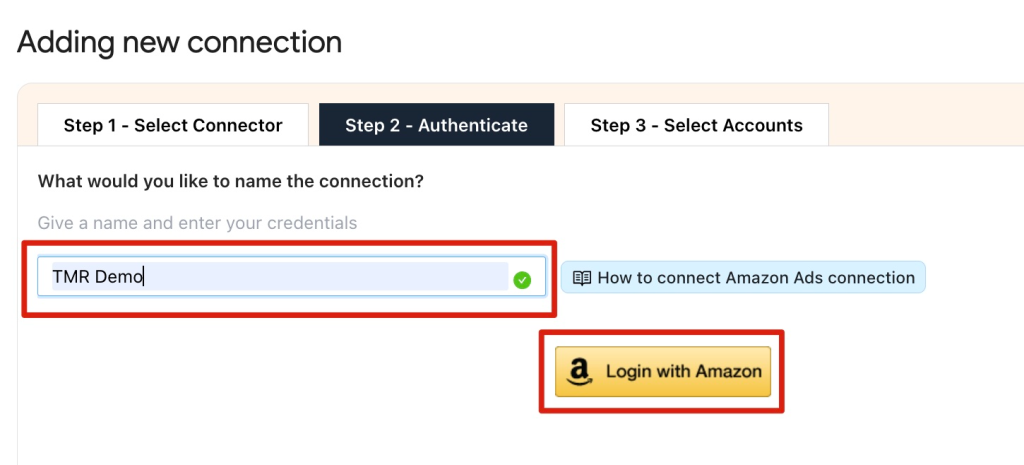Click the What would you like to name label
Viewport: 1024px width, 465px height.
(230, 182)
